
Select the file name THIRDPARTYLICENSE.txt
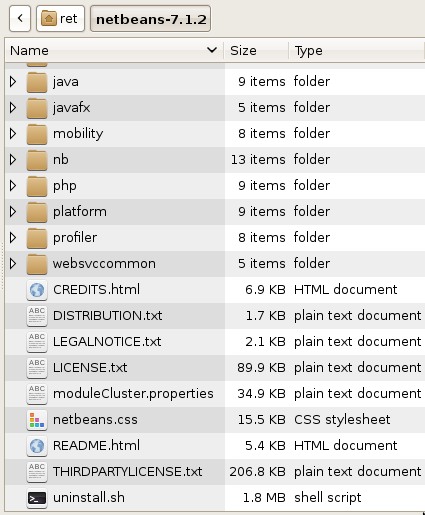click(127, 471)
